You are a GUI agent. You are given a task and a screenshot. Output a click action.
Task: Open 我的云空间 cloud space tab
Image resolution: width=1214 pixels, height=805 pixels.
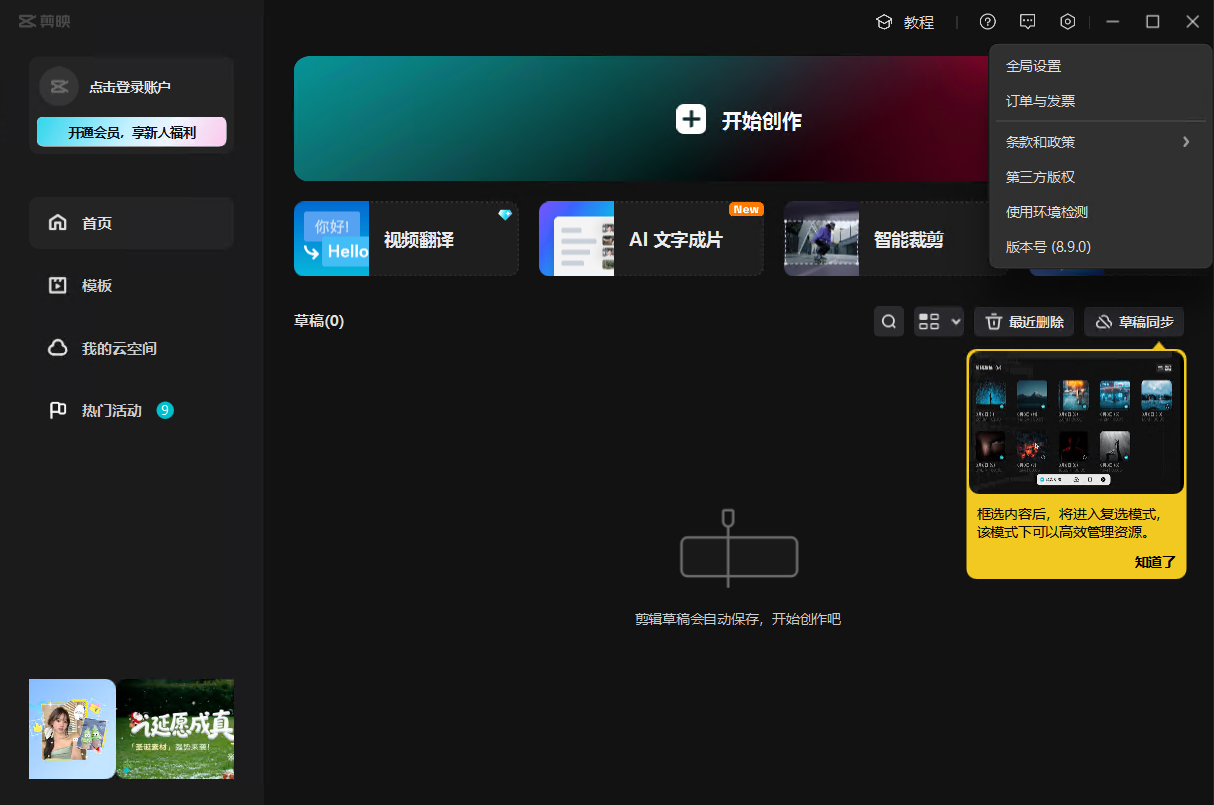click(118, 349)
